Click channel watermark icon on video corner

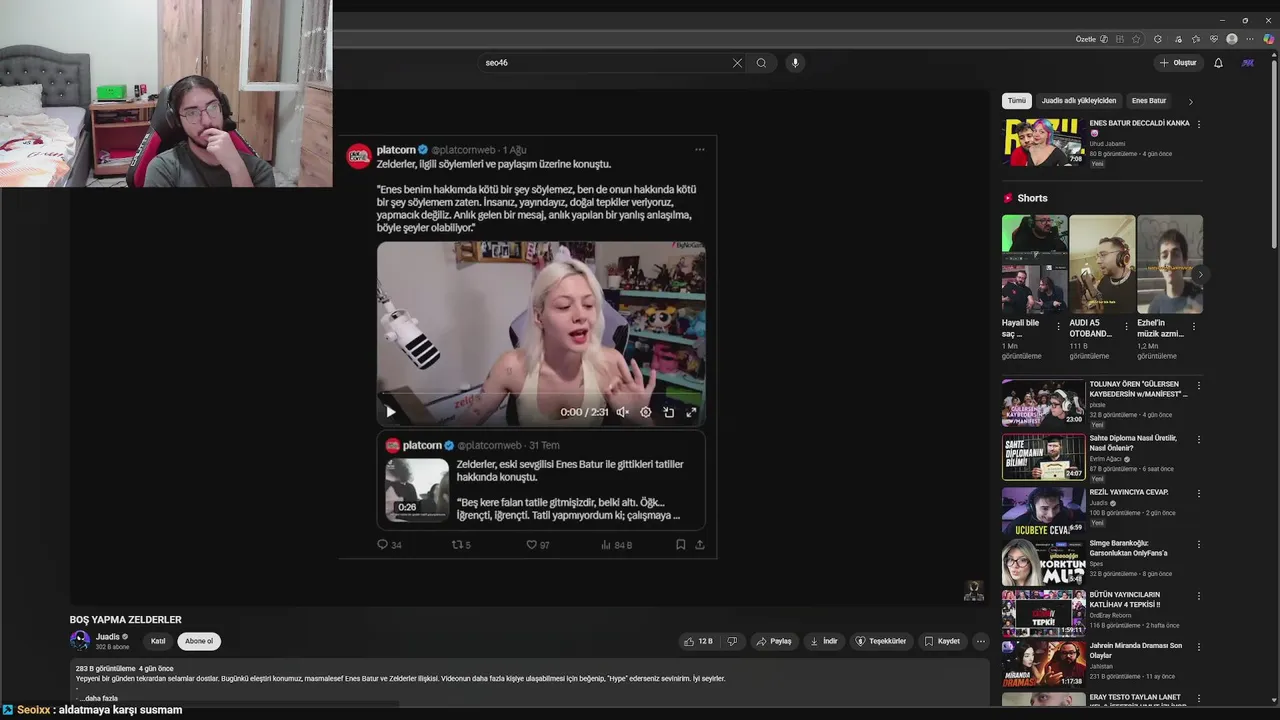tap(974, 590)
